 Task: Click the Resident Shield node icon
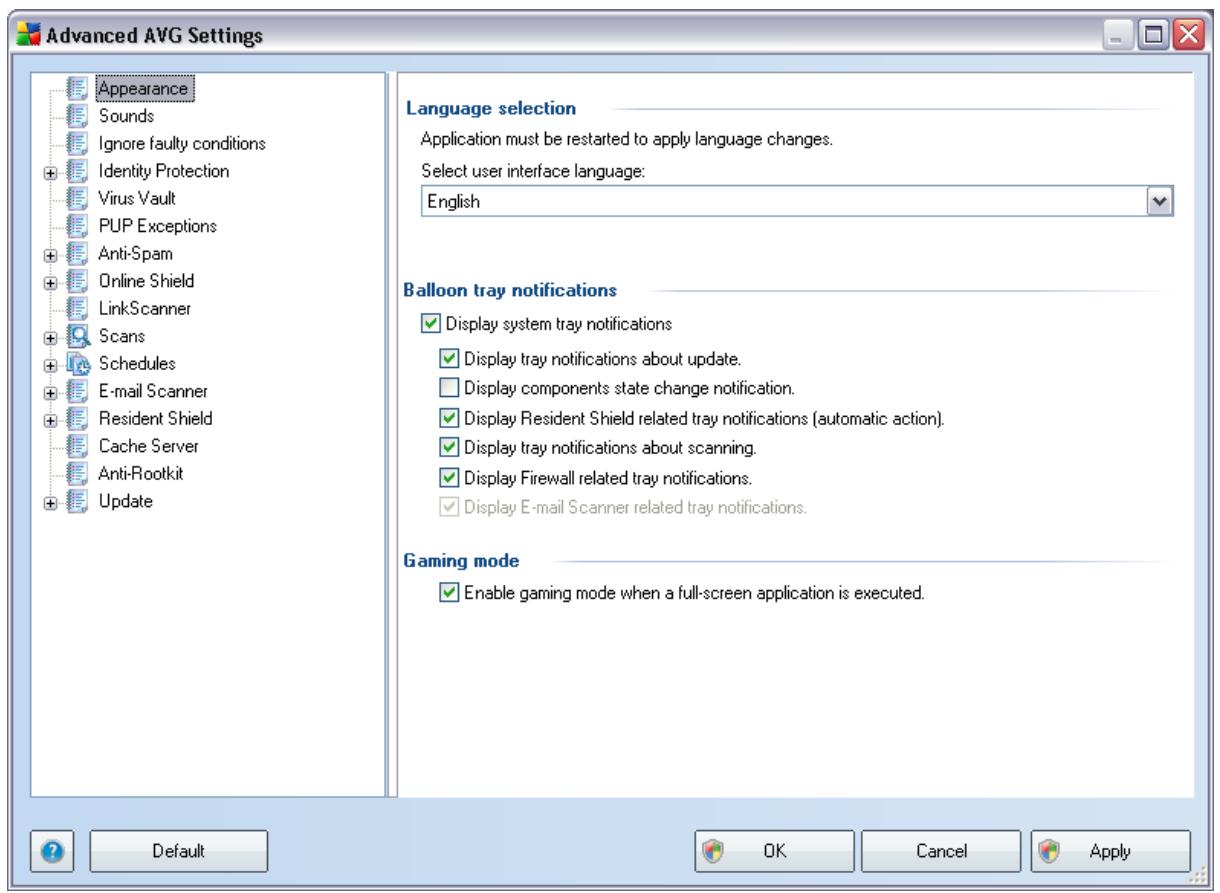tap(79, 418)
